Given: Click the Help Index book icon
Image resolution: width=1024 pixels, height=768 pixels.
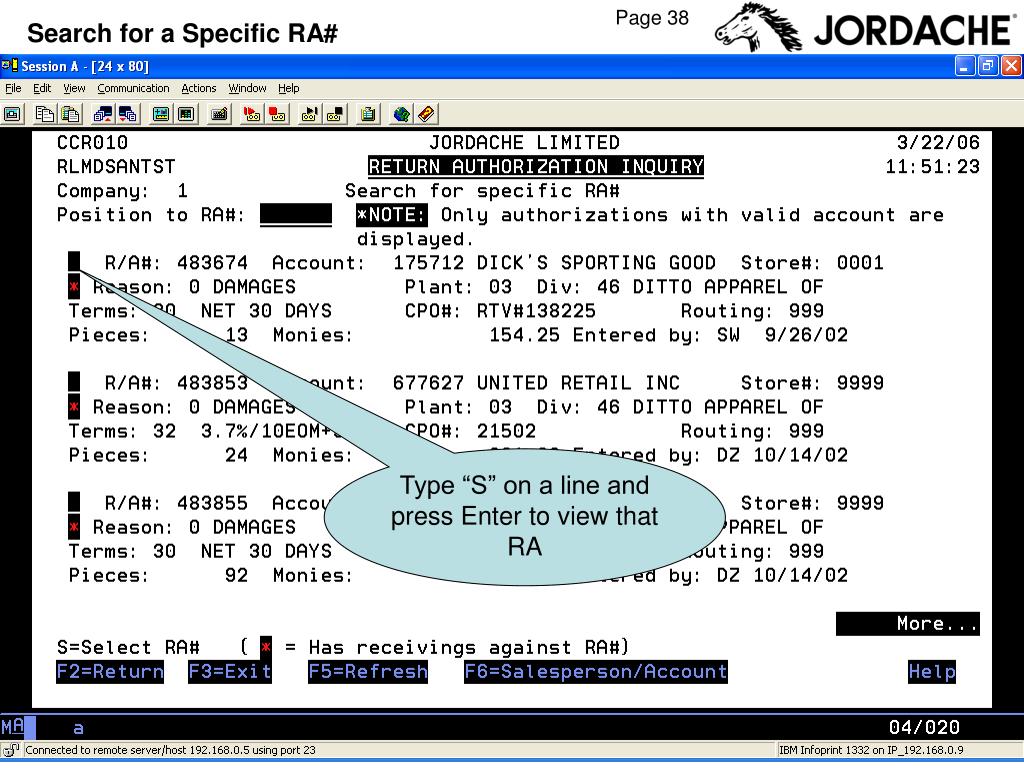Looking at the screenshot, I should click(426, 114).
